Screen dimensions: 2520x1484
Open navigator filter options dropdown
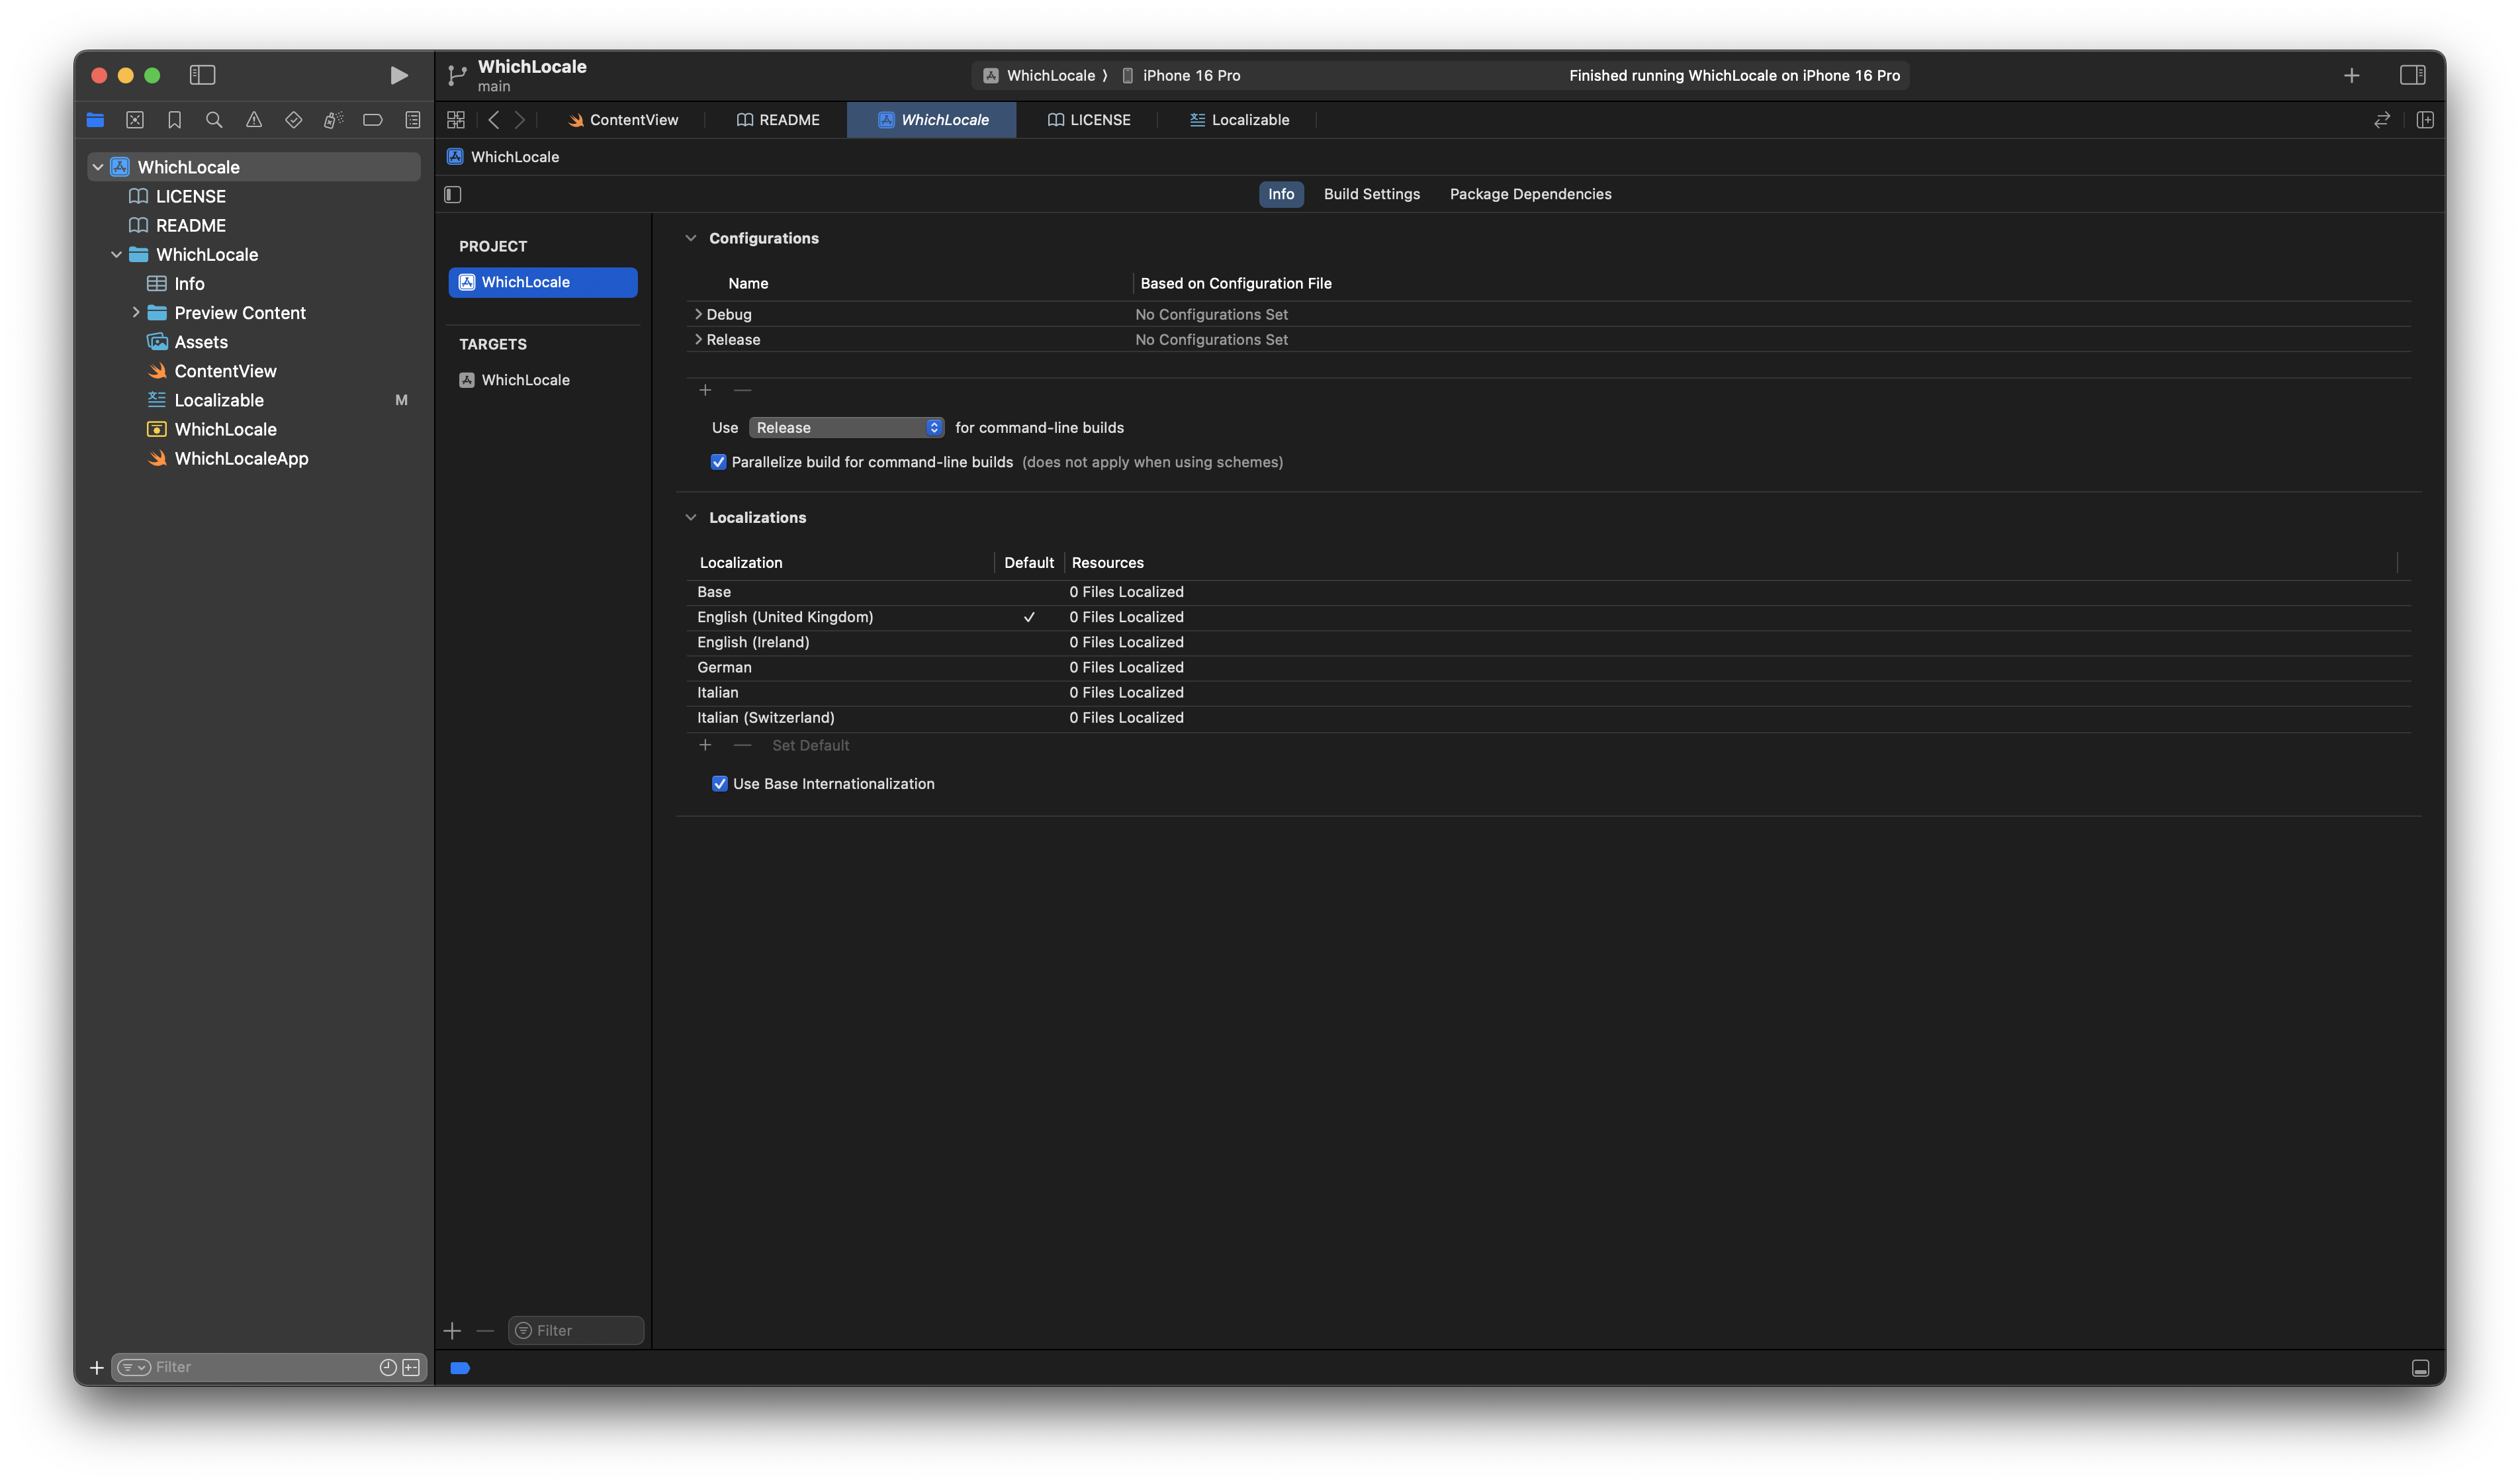(134, 1367)
